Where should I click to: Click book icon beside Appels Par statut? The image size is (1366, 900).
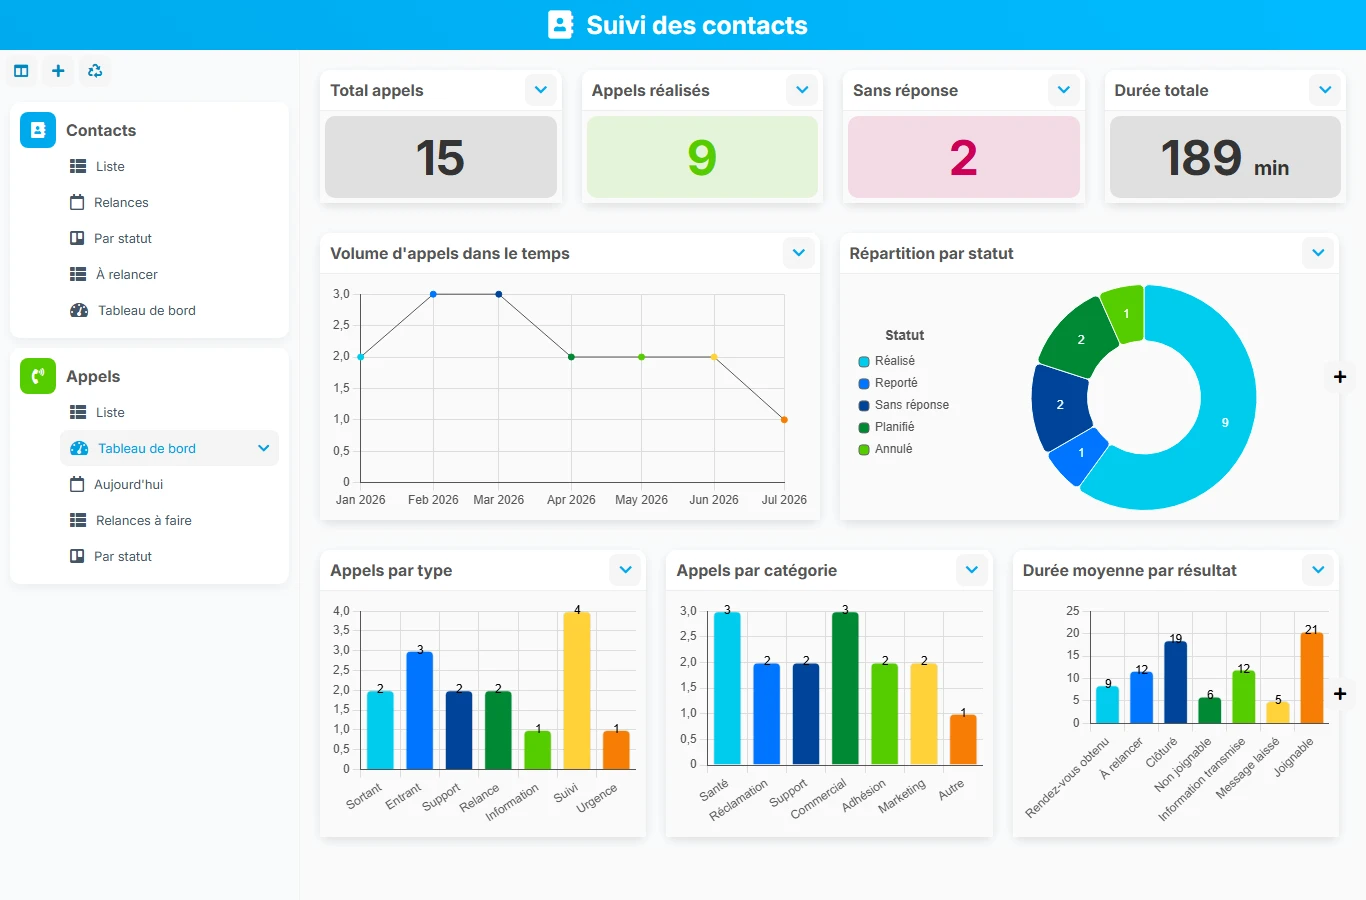[x=77, y=556]
